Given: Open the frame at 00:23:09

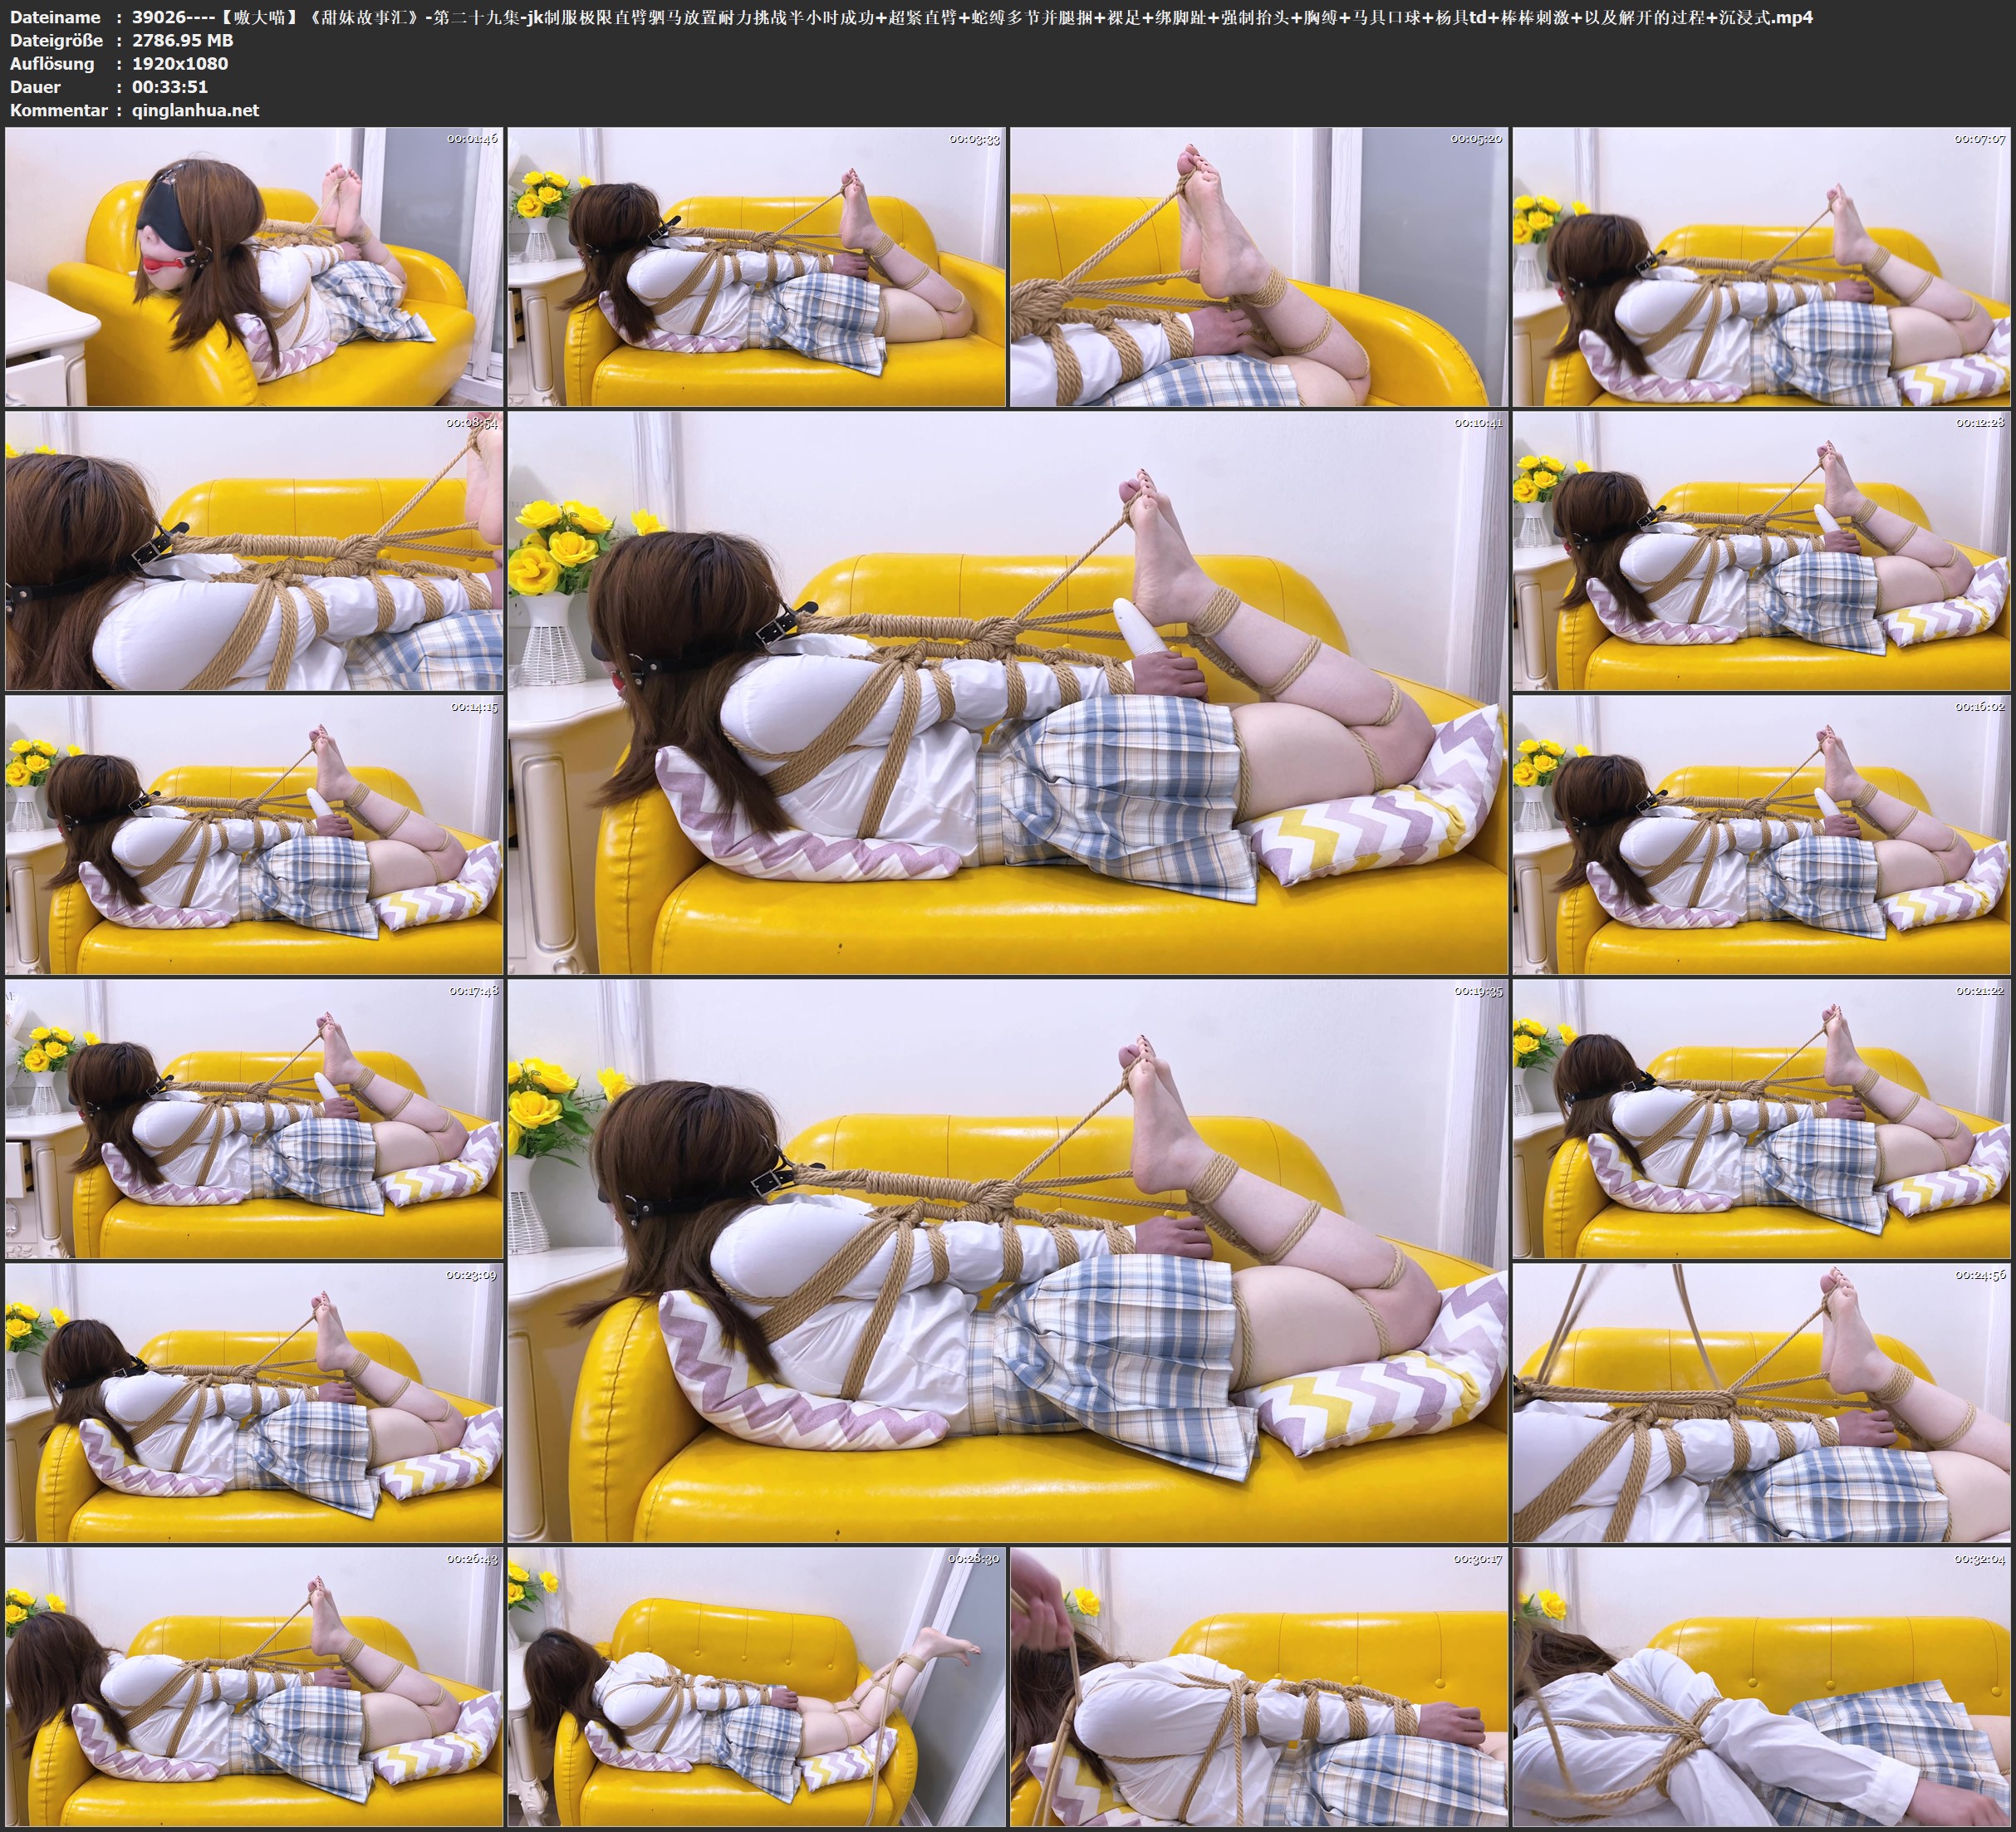Looking at the screenshot, I should pyautogui.click(x=254, y=1403).
